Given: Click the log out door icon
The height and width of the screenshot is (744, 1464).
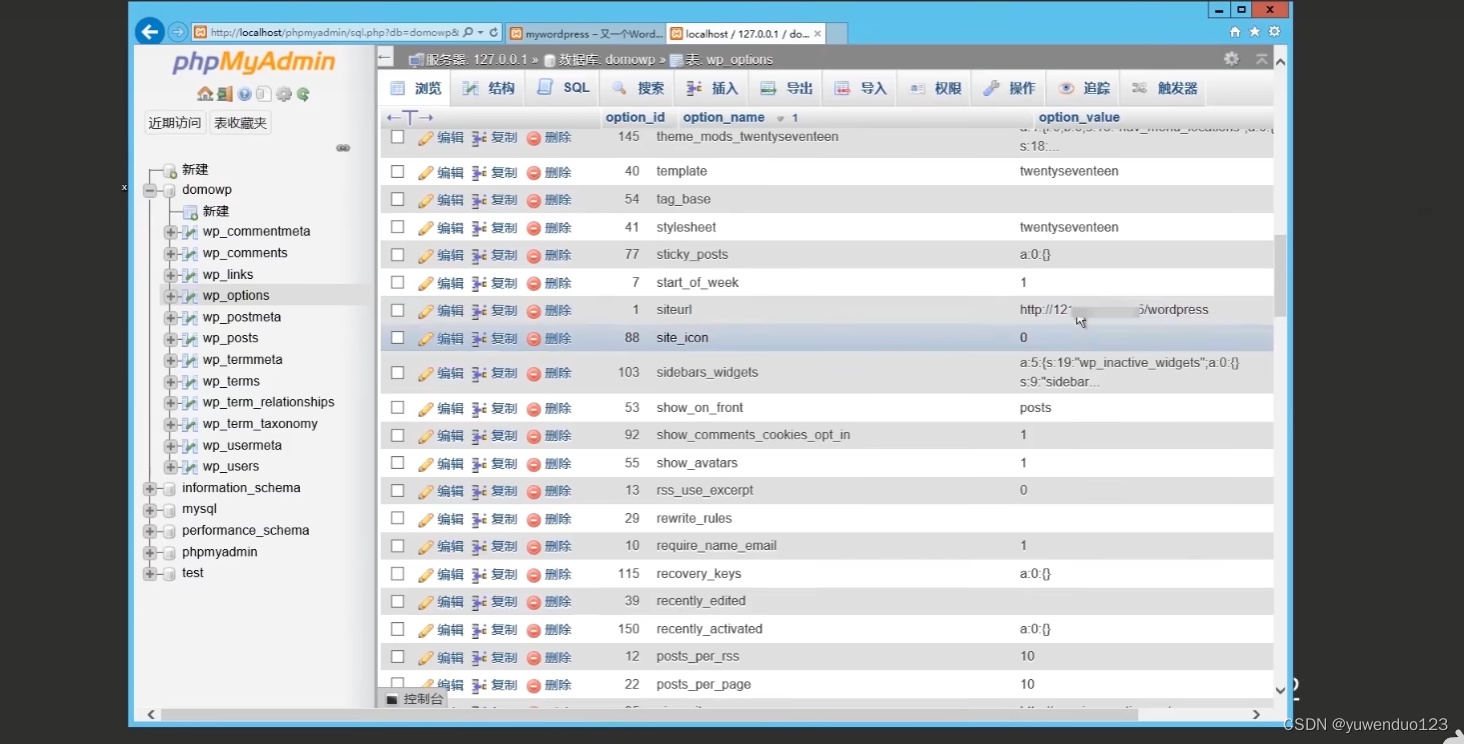Looking at the screenshot, I should coord(224,94).
